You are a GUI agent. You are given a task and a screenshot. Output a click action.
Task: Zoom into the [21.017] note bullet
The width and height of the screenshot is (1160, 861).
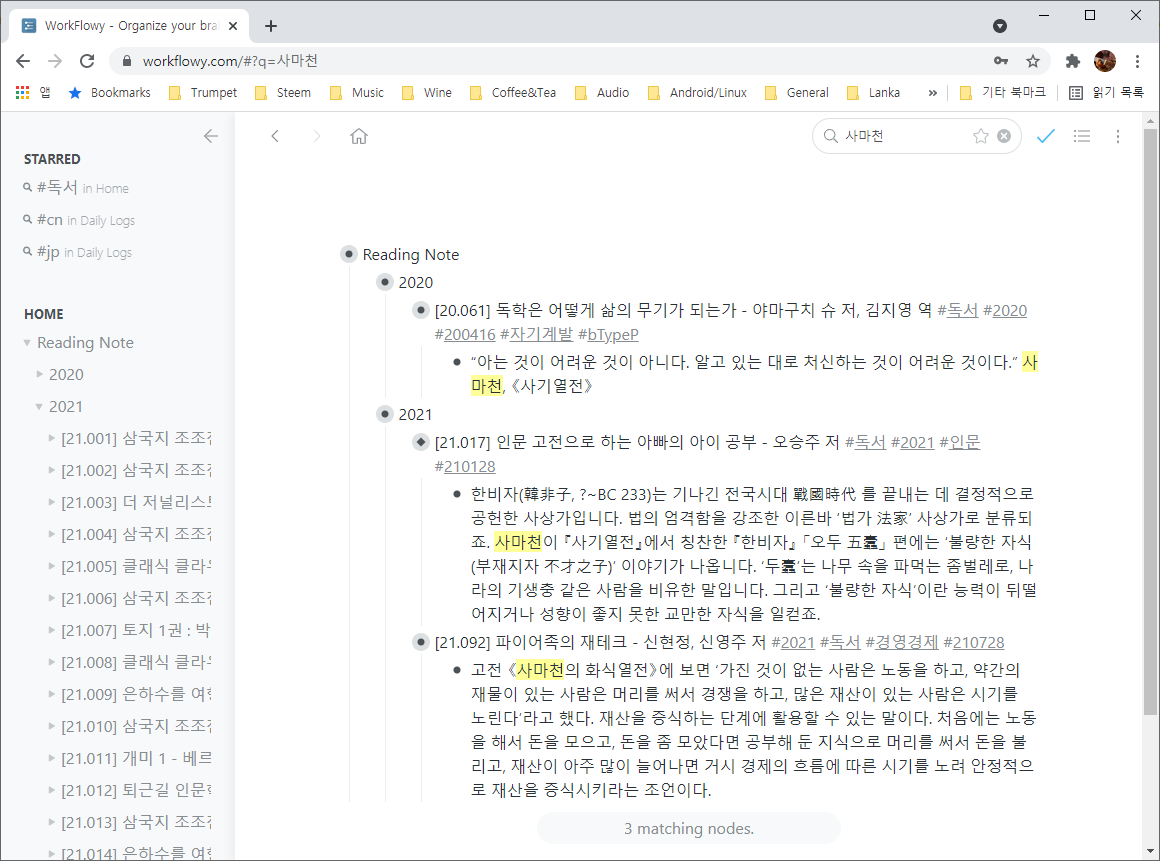pyautogui.click(x=421, y=442)
